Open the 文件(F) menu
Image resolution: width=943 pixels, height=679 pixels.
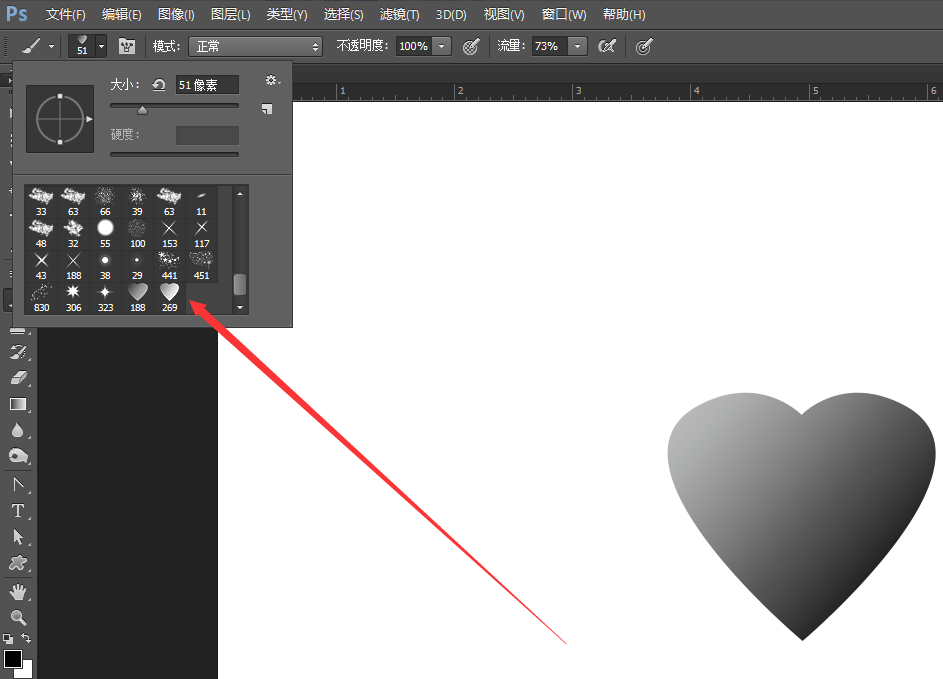(66, 14)
